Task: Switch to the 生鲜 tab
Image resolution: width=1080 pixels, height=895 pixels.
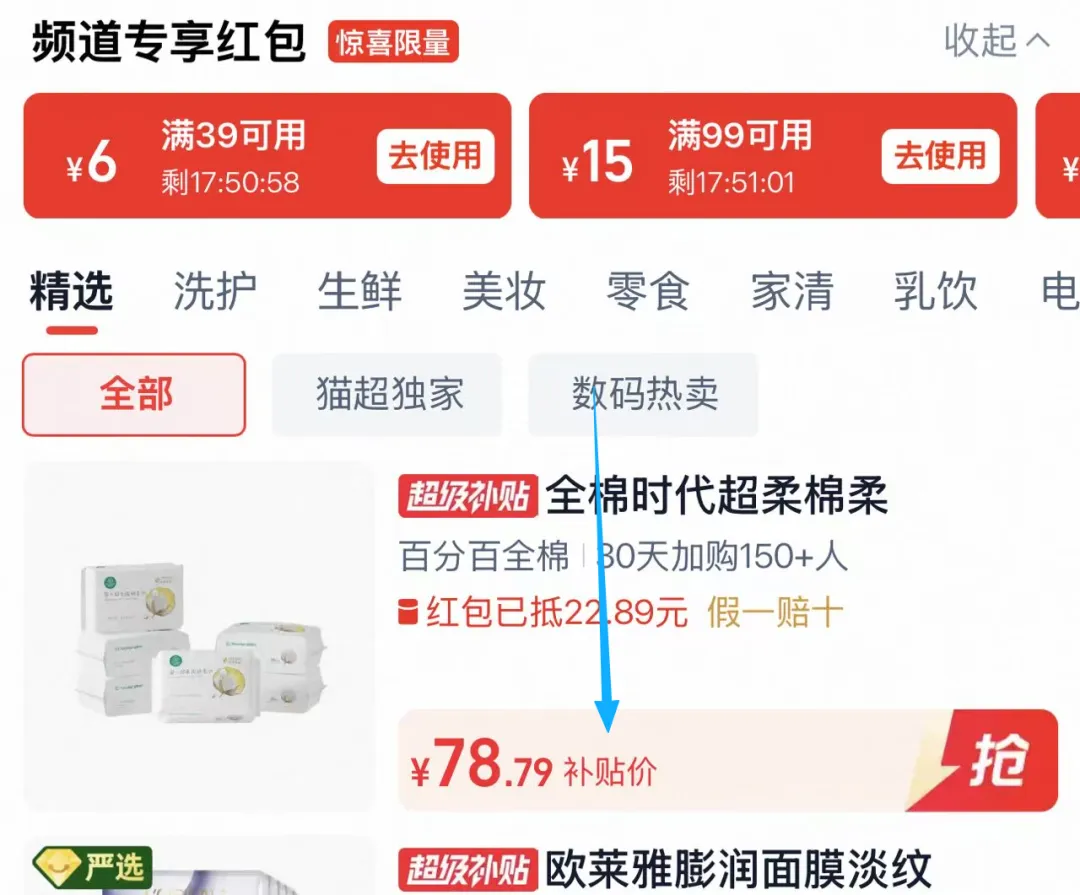Action: coord(360,291)
